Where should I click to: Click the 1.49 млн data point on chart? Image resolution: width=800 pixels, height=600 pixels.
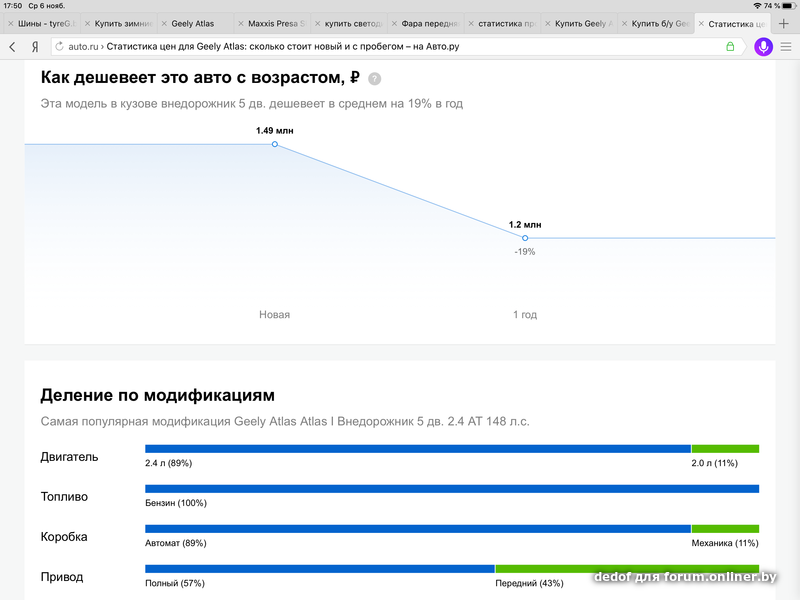(274, 144)
